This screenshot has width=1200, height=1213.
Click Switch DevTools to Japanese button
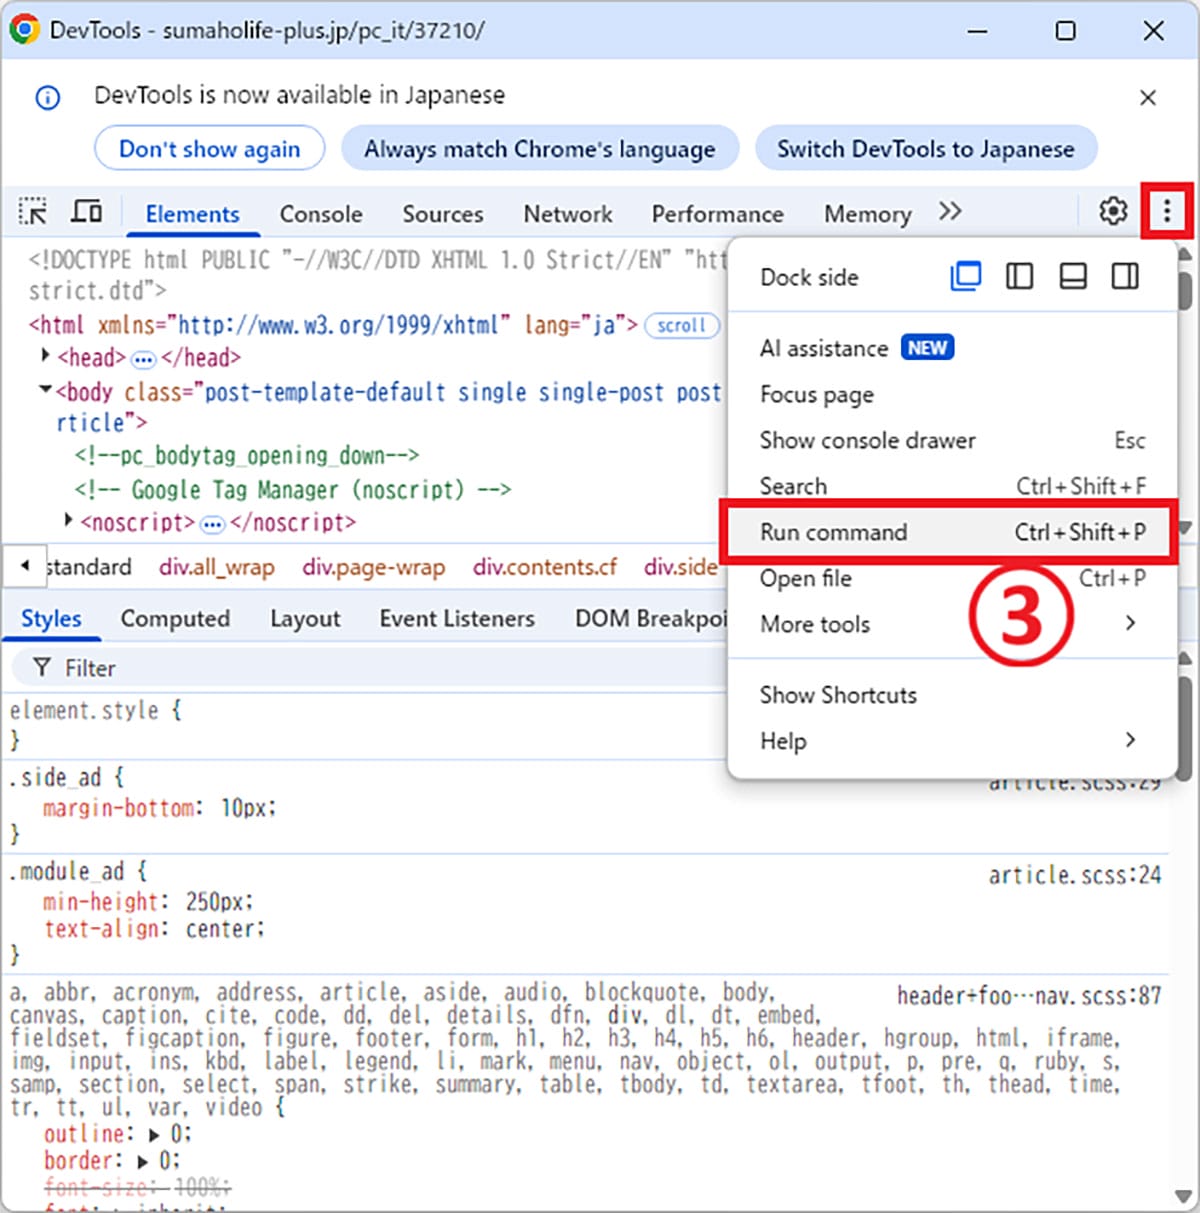point(925,149)
